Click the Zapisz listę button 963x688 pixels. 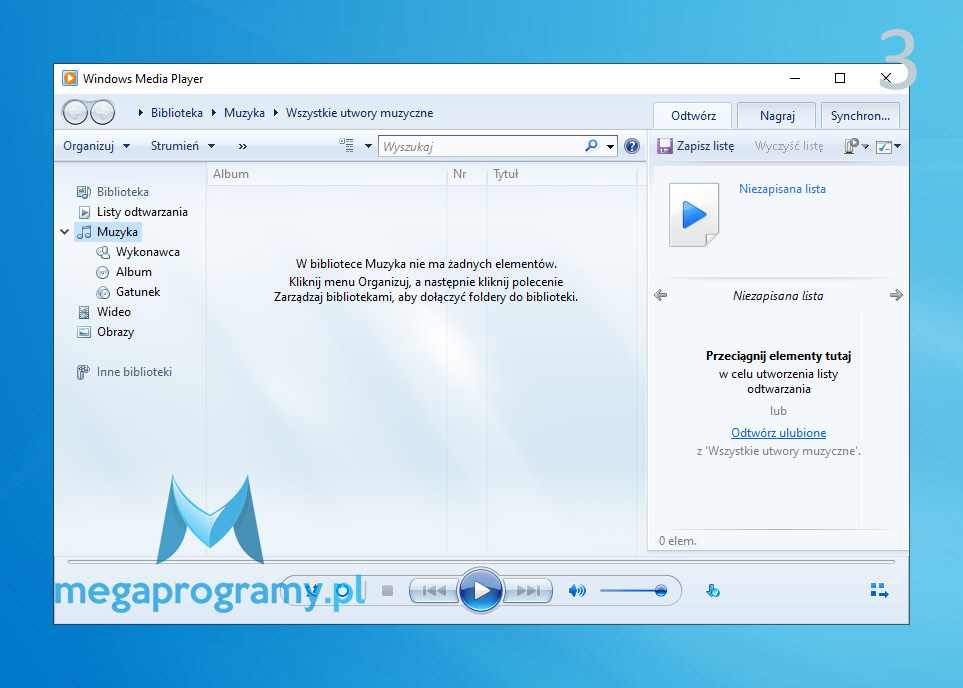point(696,146)
